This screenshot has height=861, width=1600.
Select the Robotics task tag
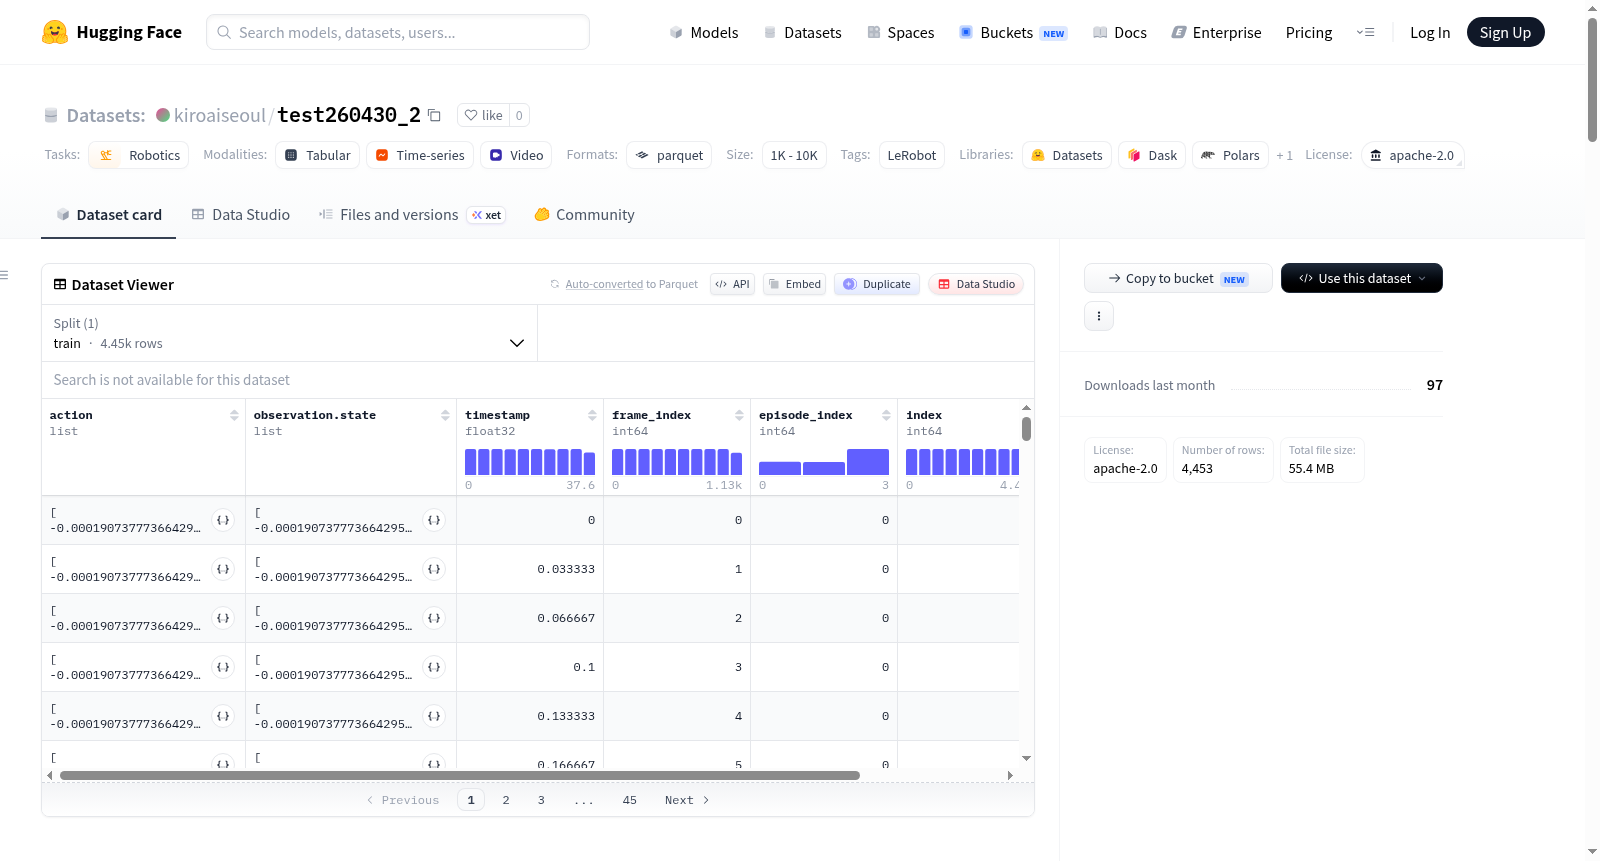pos(139,155)
